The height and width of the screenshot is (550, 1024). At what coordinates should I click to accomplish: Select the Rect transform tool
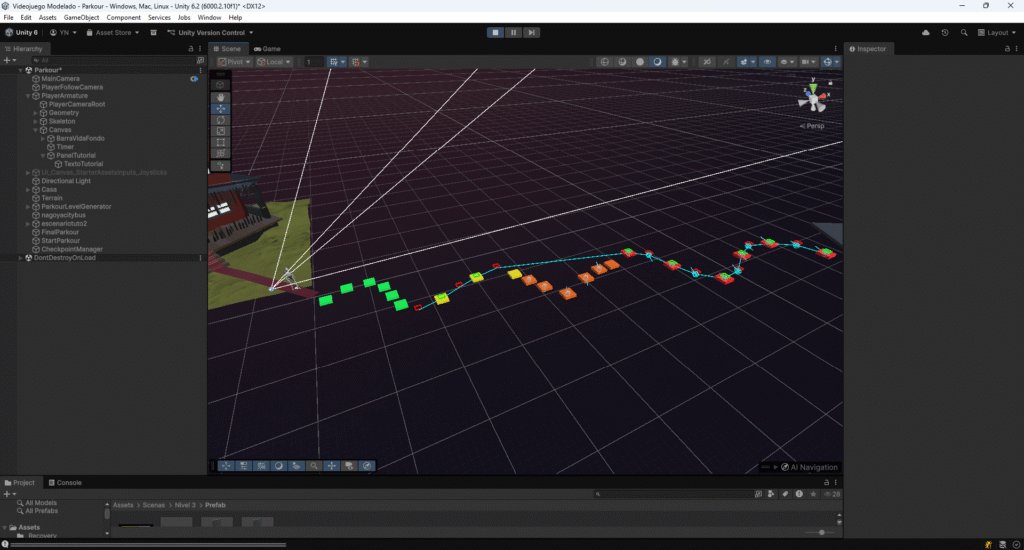point(221,142)
